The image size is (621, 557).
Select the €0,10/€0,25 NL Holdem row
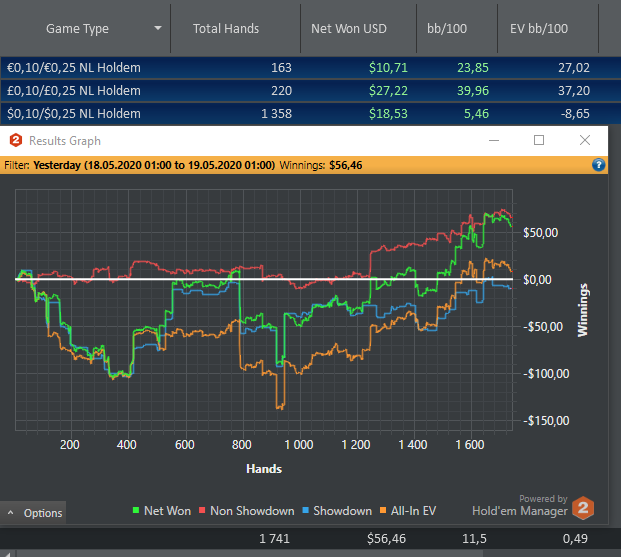(x=310, y=68)
